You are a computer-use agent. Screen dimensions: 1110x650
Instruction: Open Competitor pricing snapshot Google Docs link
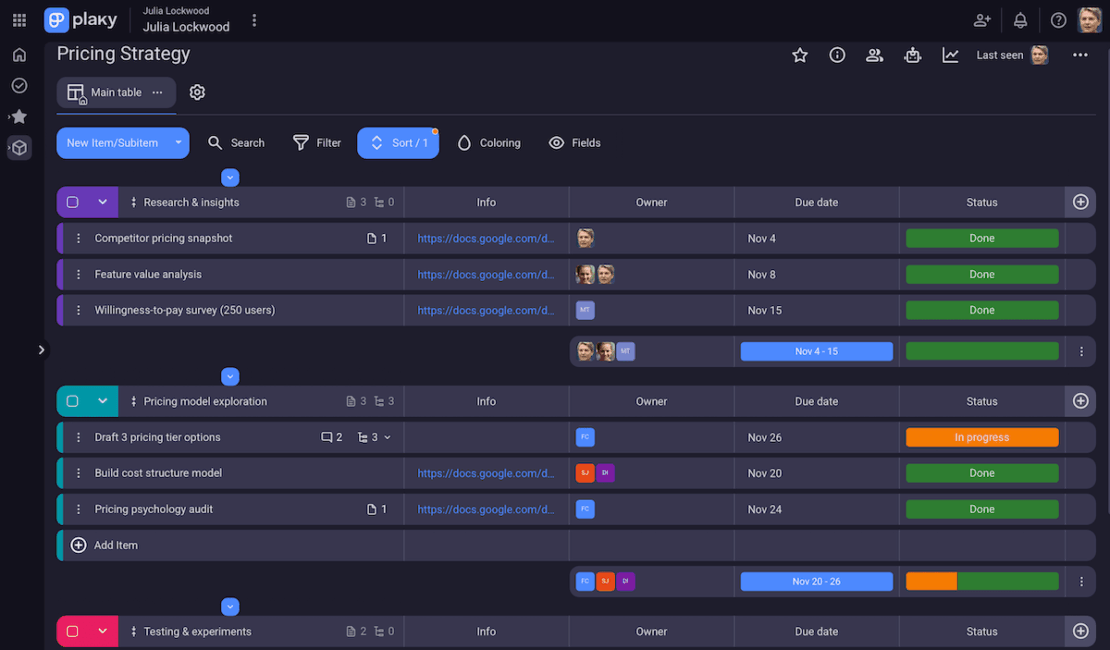tap(485, 238)
